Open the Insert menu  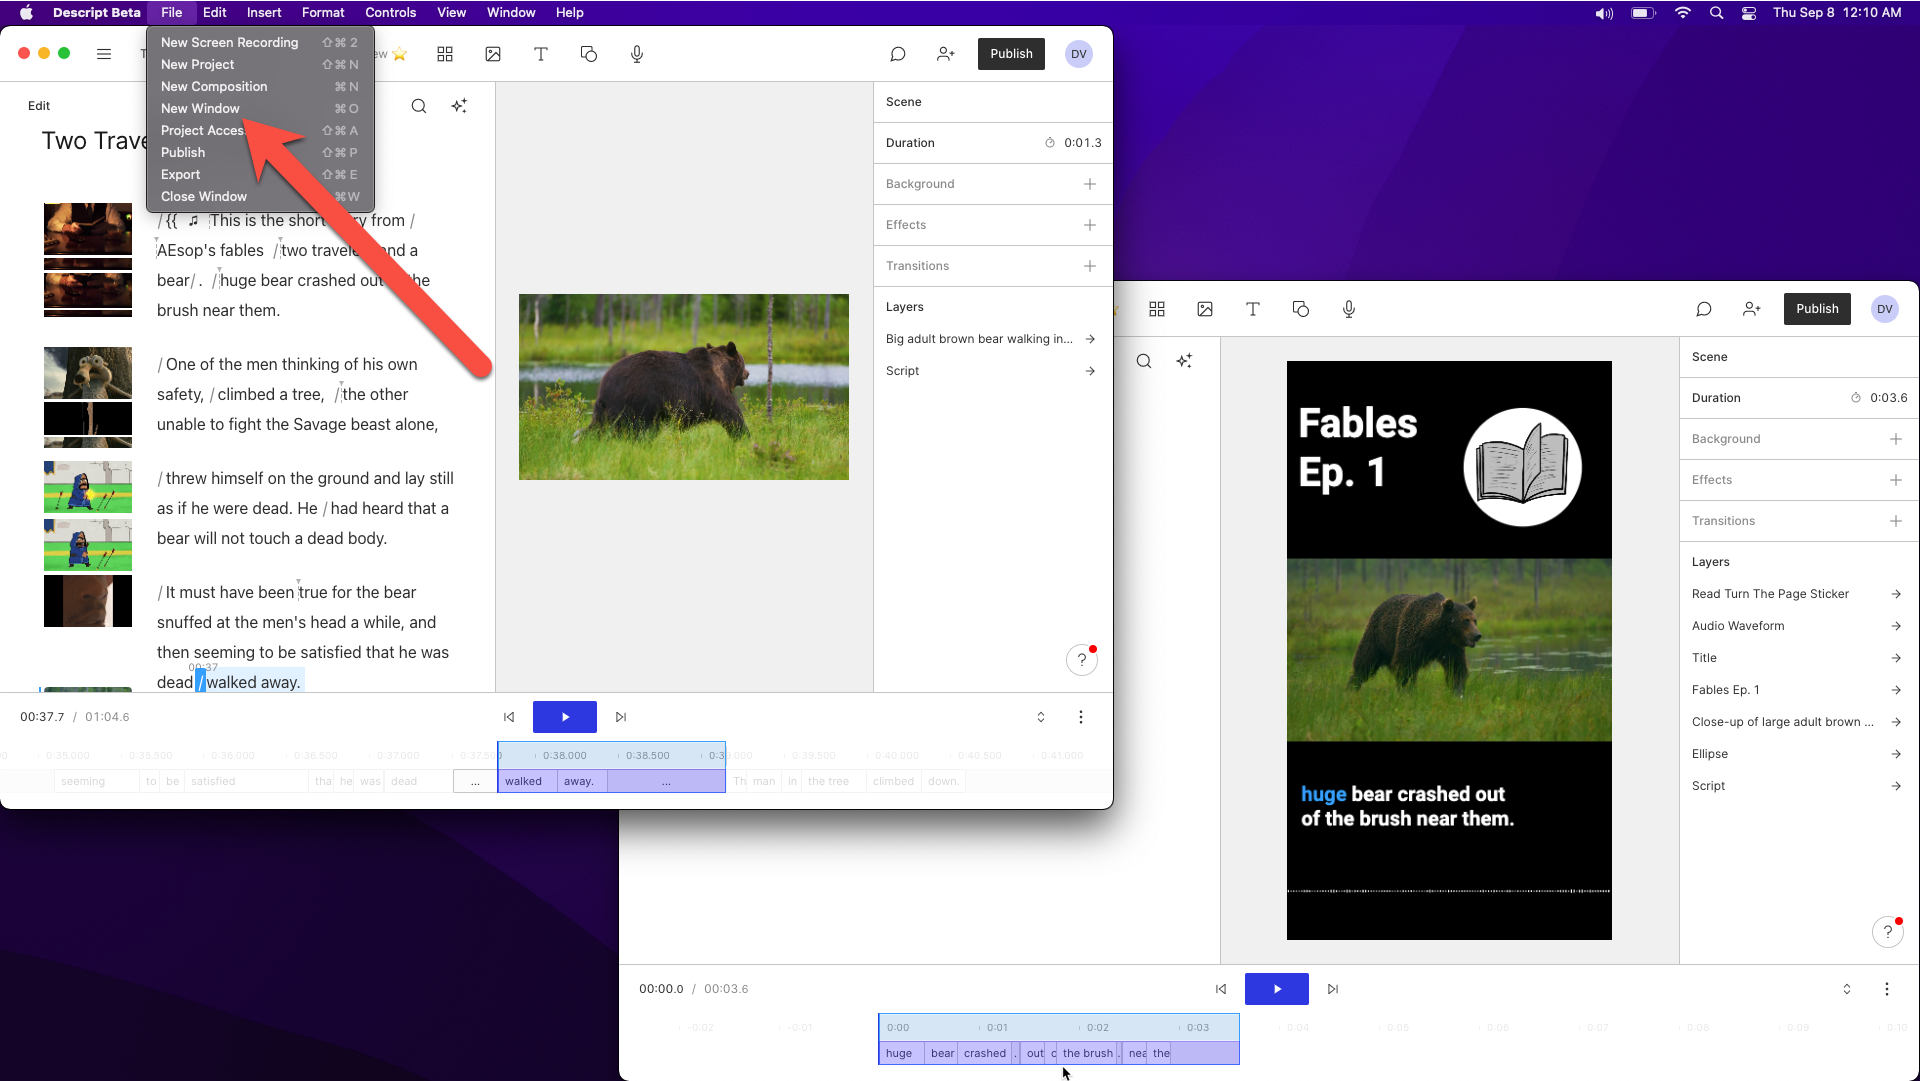(x=264, y=13)
